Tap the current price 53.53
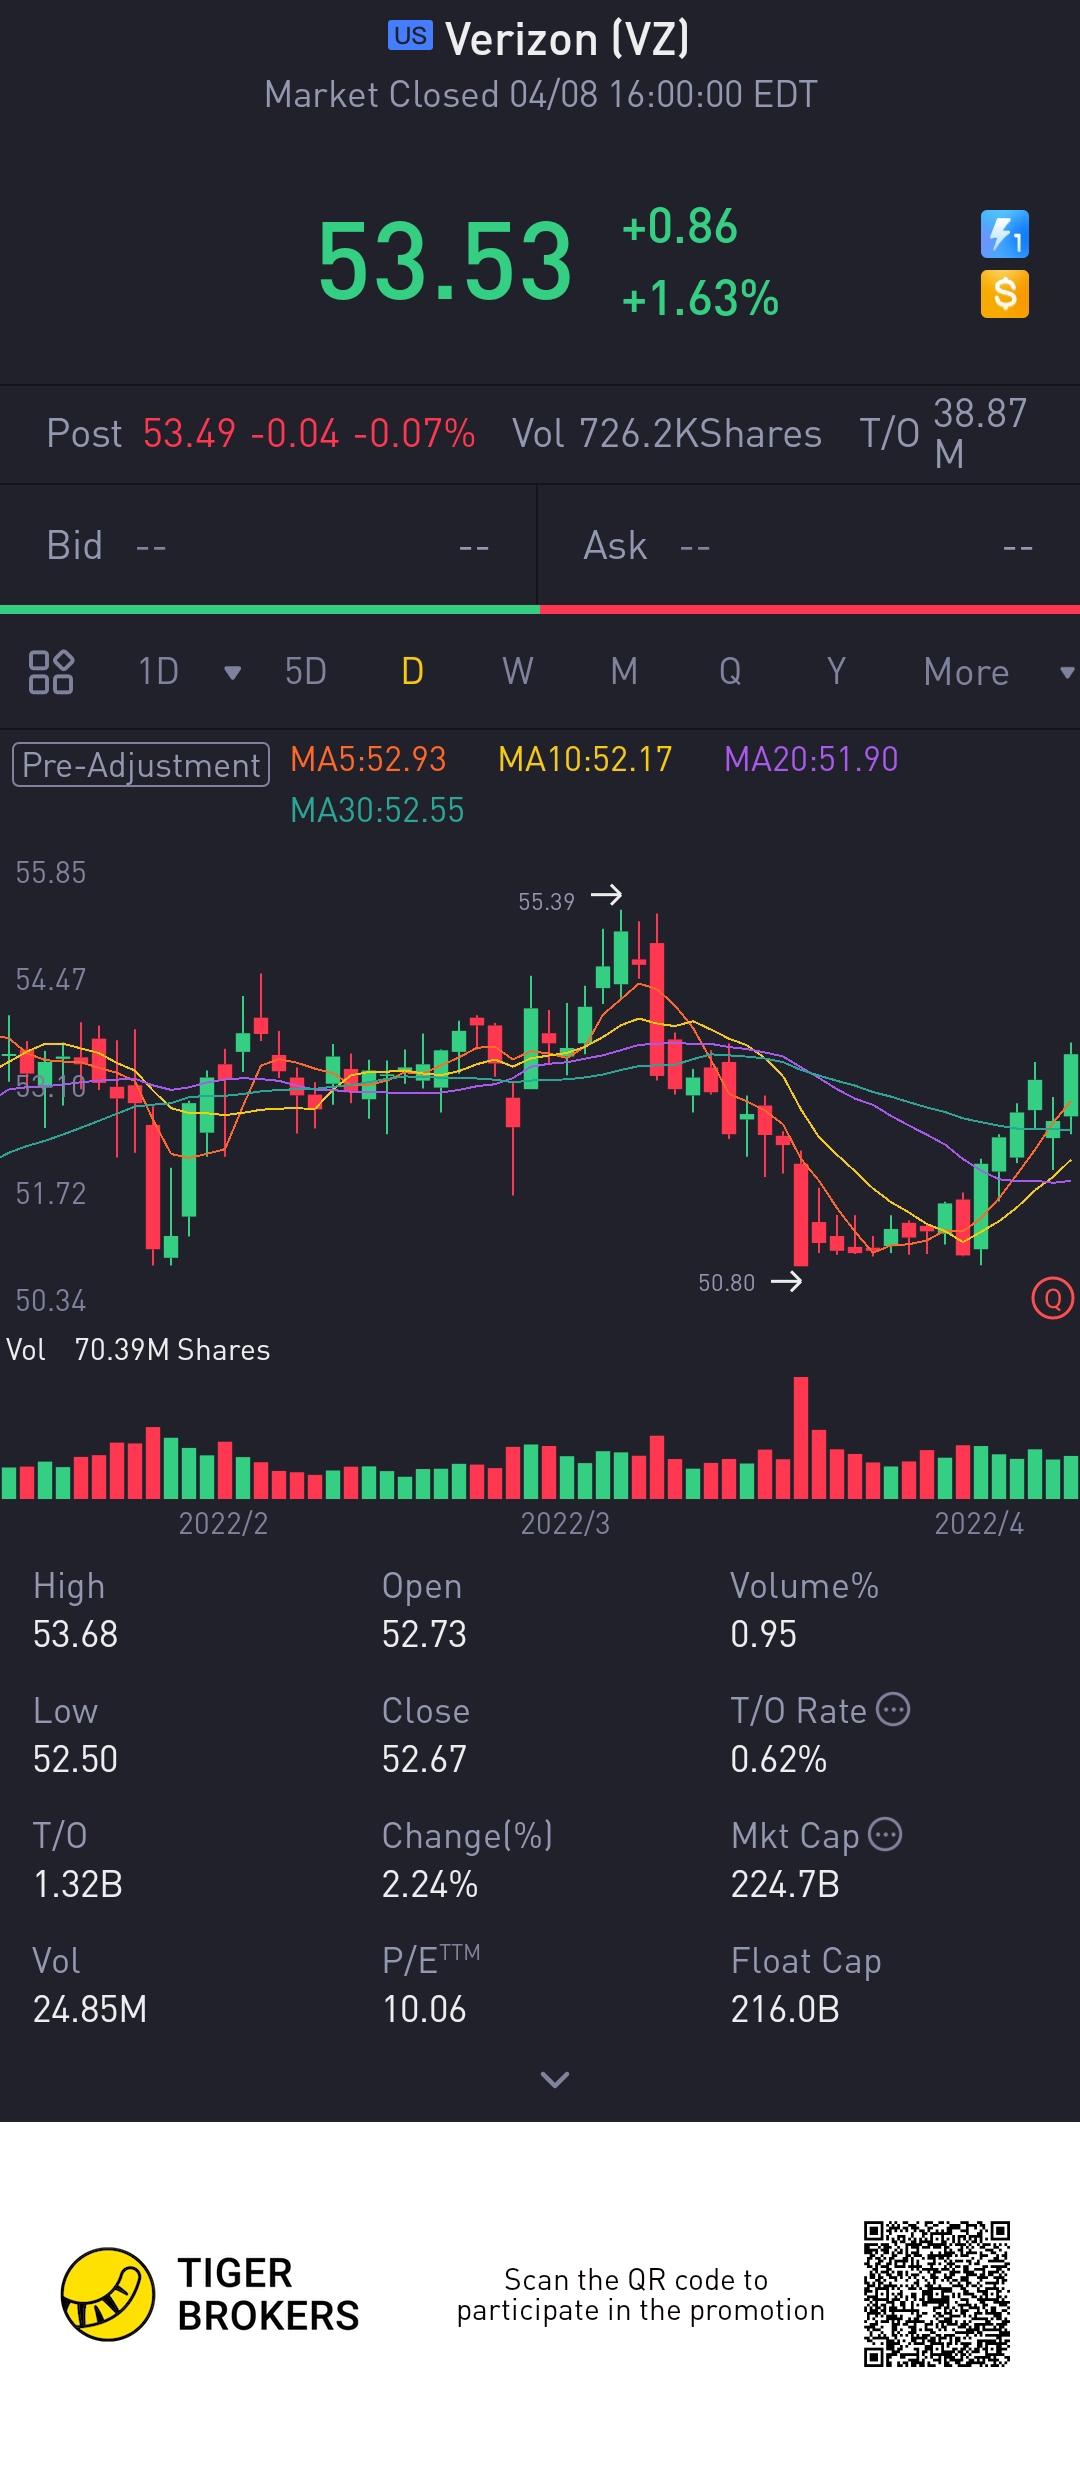Image resolution: width=1080 pixels, height=2467 pixels. point(445,261)
